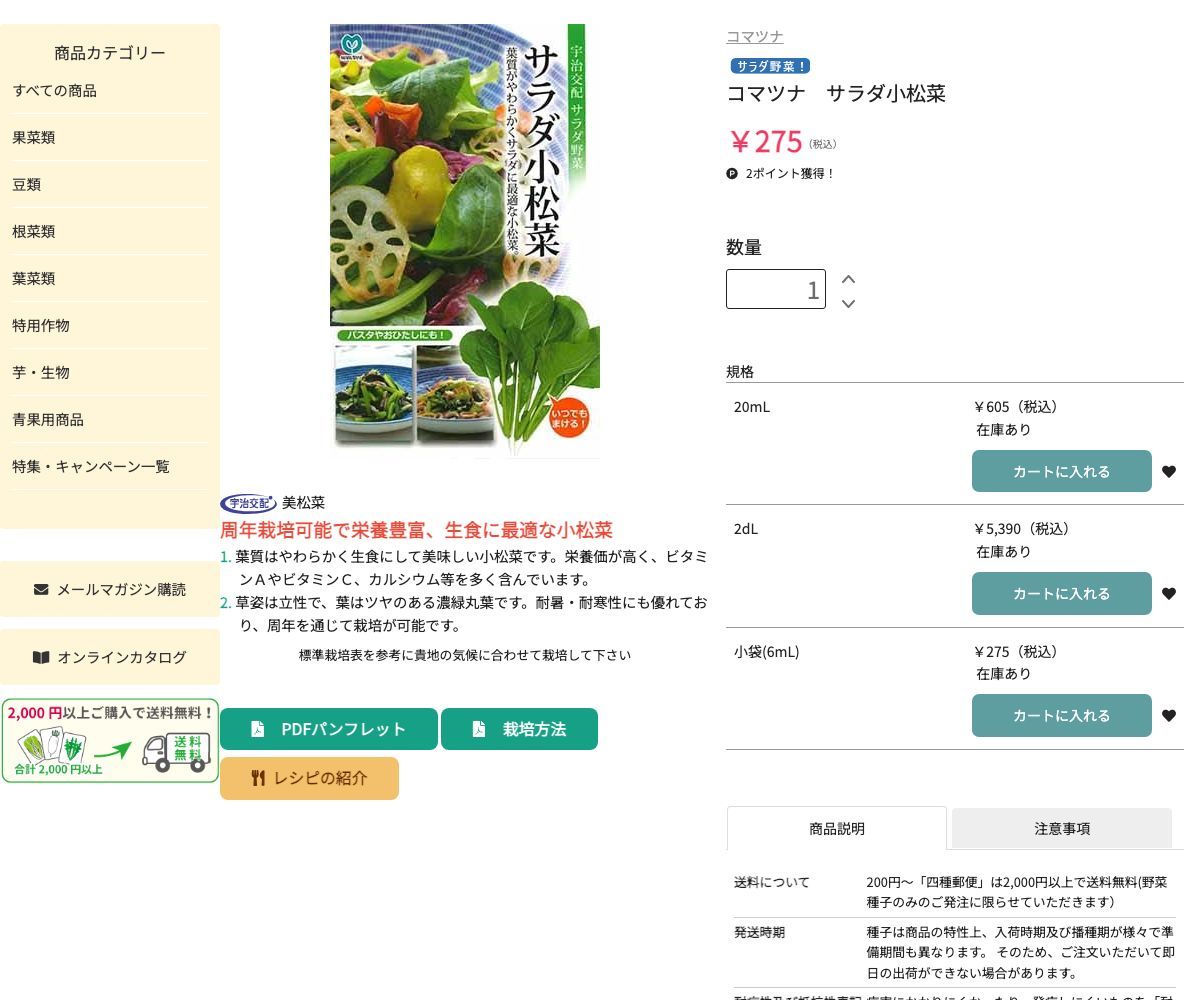Add 20mL size to cart
This screenshot has height=1000, width=1200.
pos(1061,472)
